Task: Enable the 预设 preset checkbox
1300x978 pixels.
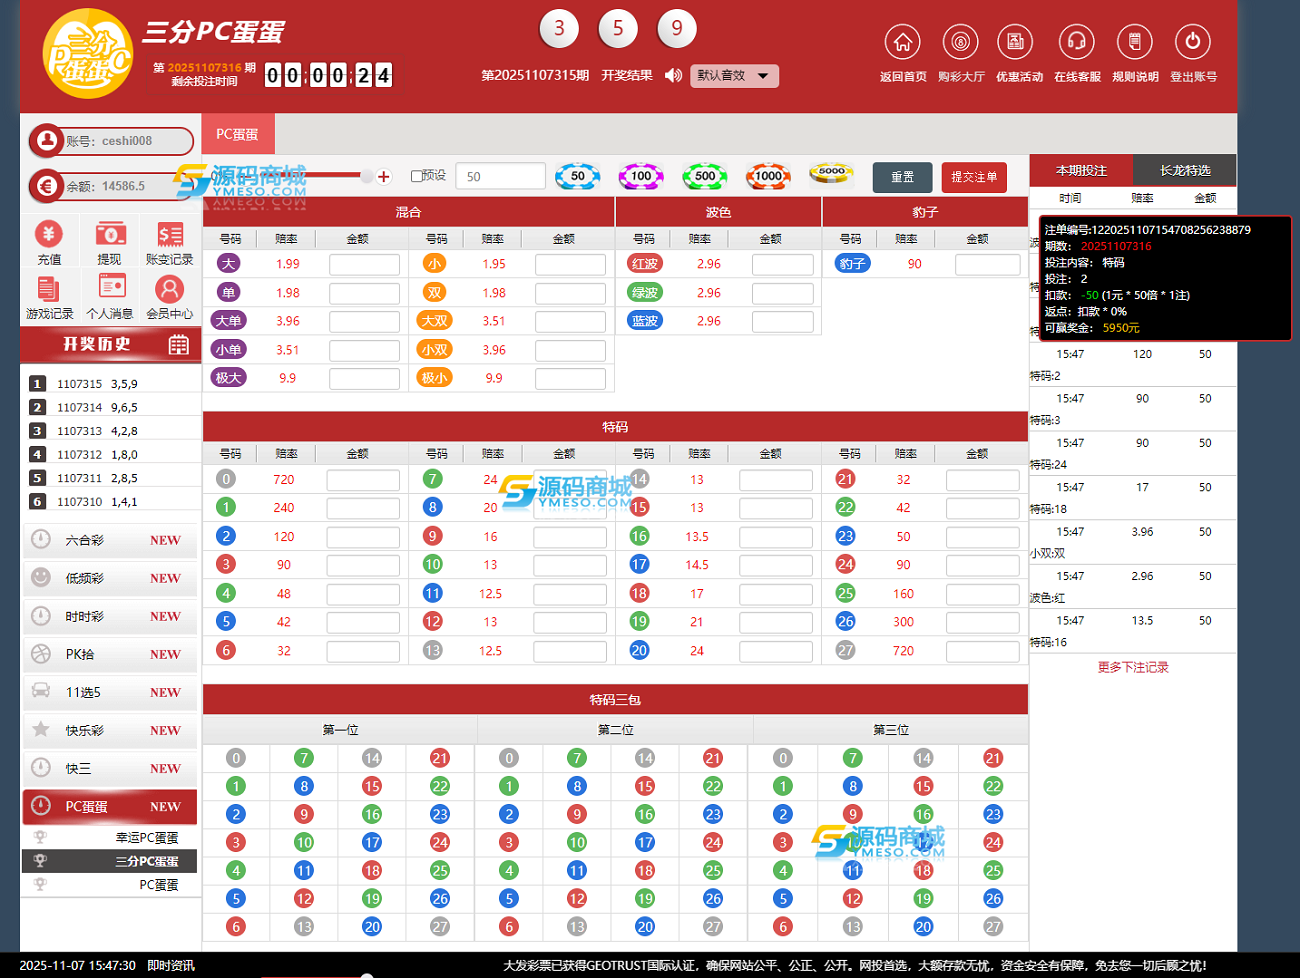Action: [x=417, y=176]
